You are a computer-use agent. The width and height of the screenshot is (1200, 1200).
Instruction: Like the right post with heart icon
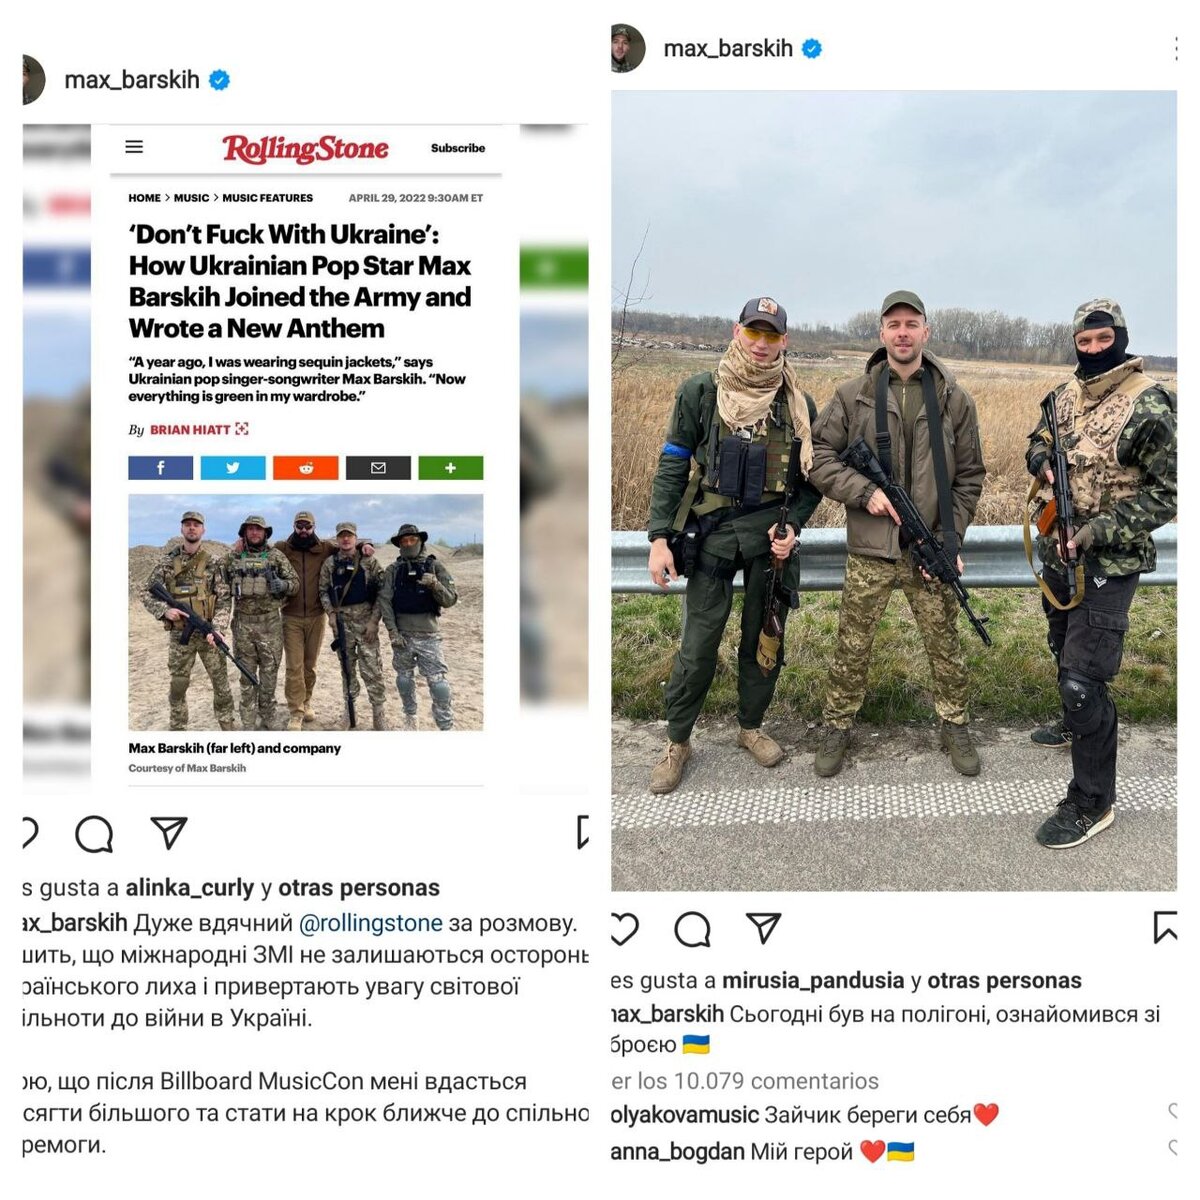pyautogui.click(x=624, y=928)
